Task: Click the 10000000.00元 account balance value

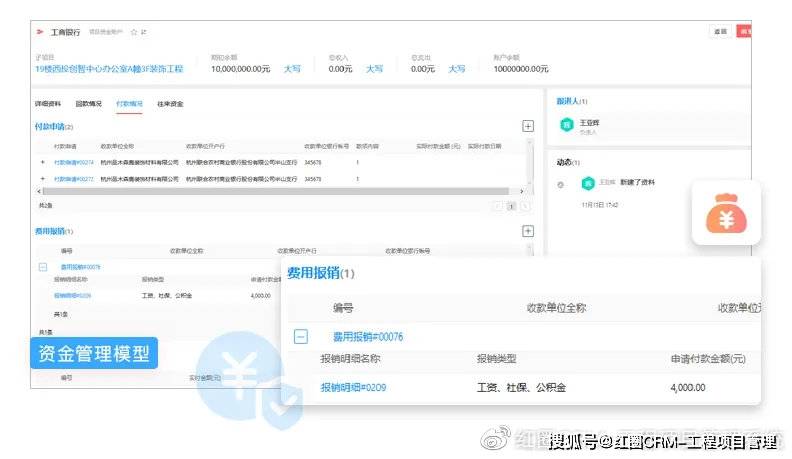Action: point(521,69)
